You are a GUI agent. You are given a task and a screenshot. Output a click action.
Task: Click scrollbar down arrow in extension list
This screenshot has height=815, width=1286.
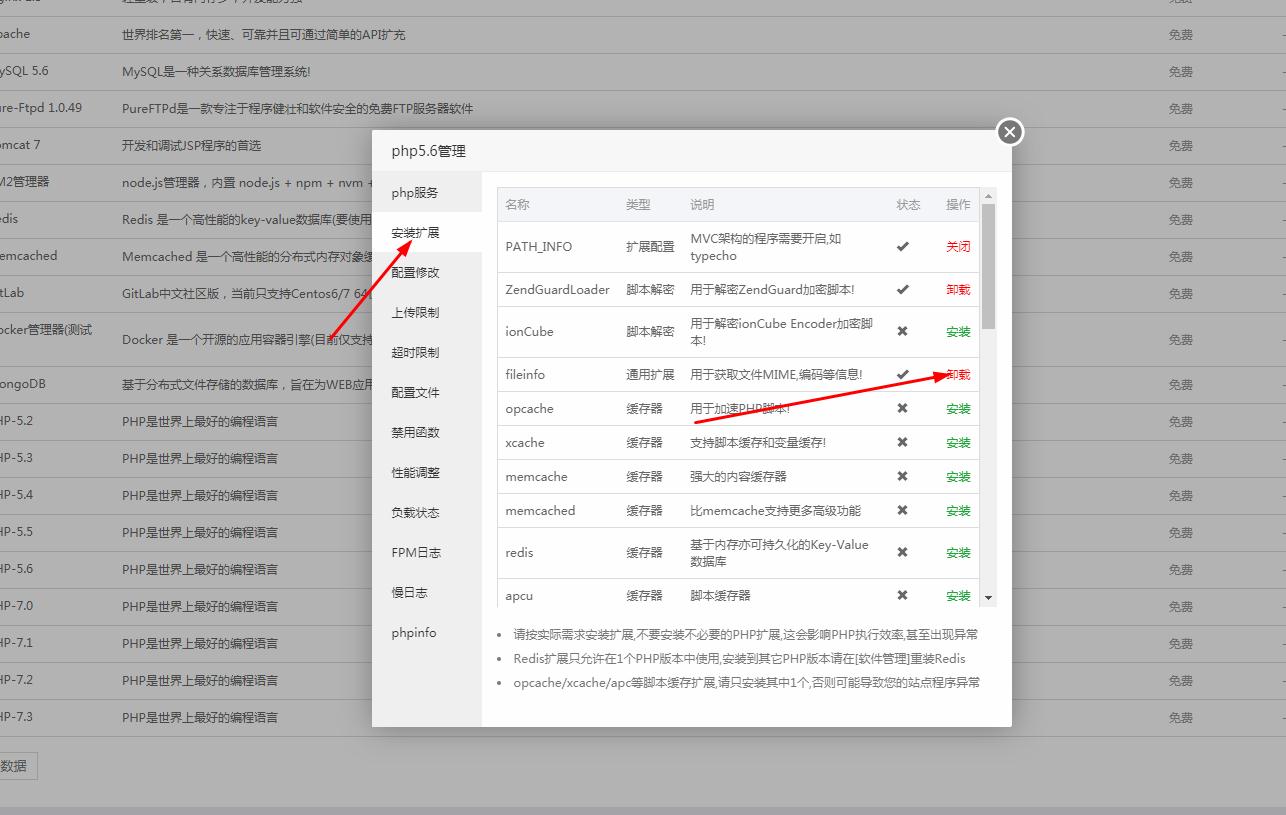[988, 598]
